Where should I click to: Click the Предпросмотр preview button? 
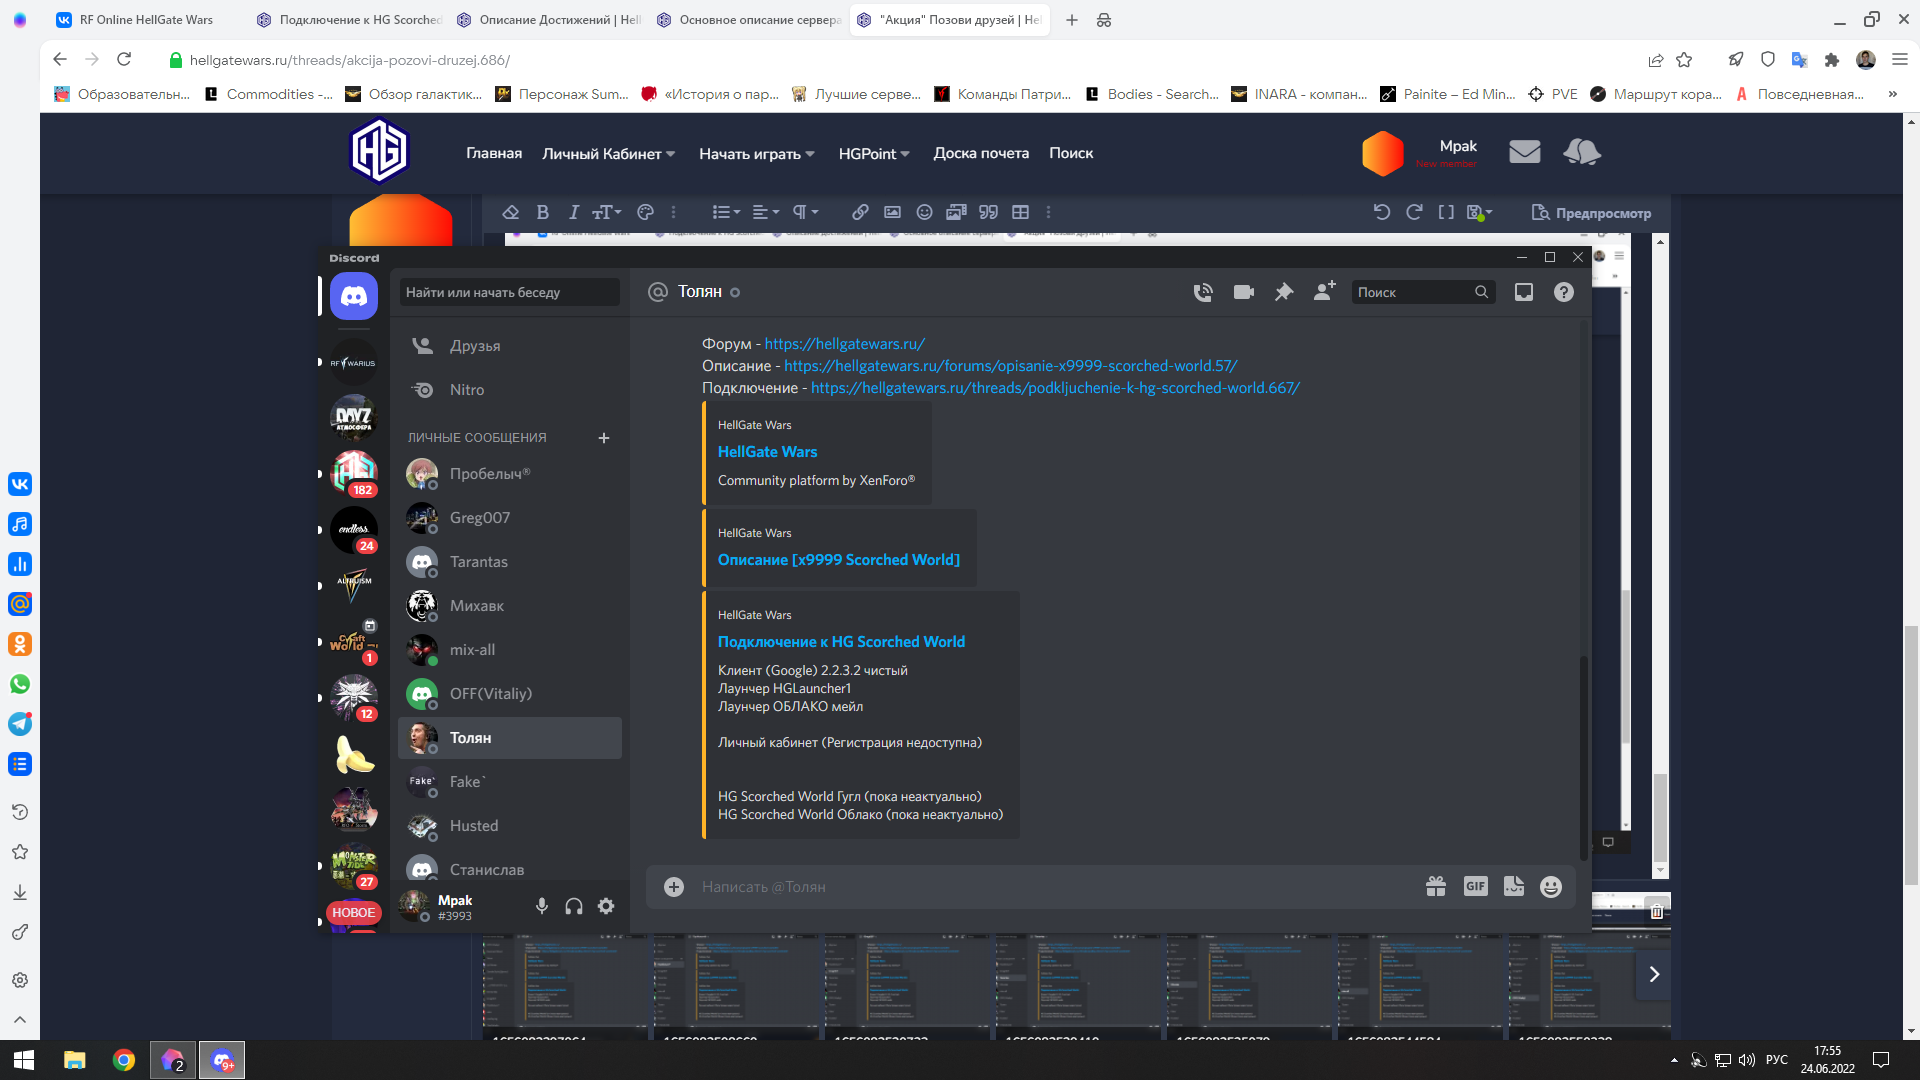(1591, 213)
